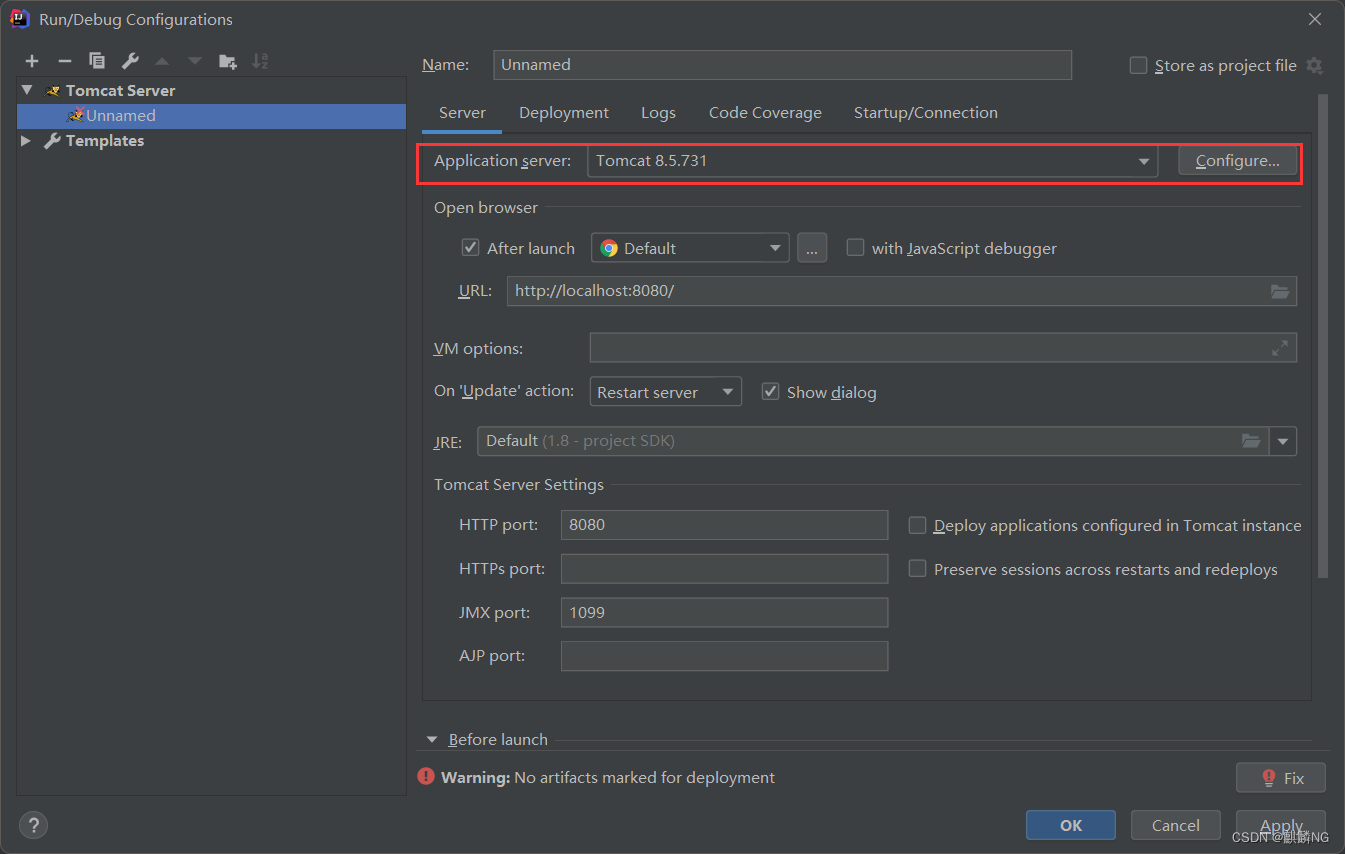Uncheck After launch option
This screenshot has width=1345, height=854.
pos(471,247)
